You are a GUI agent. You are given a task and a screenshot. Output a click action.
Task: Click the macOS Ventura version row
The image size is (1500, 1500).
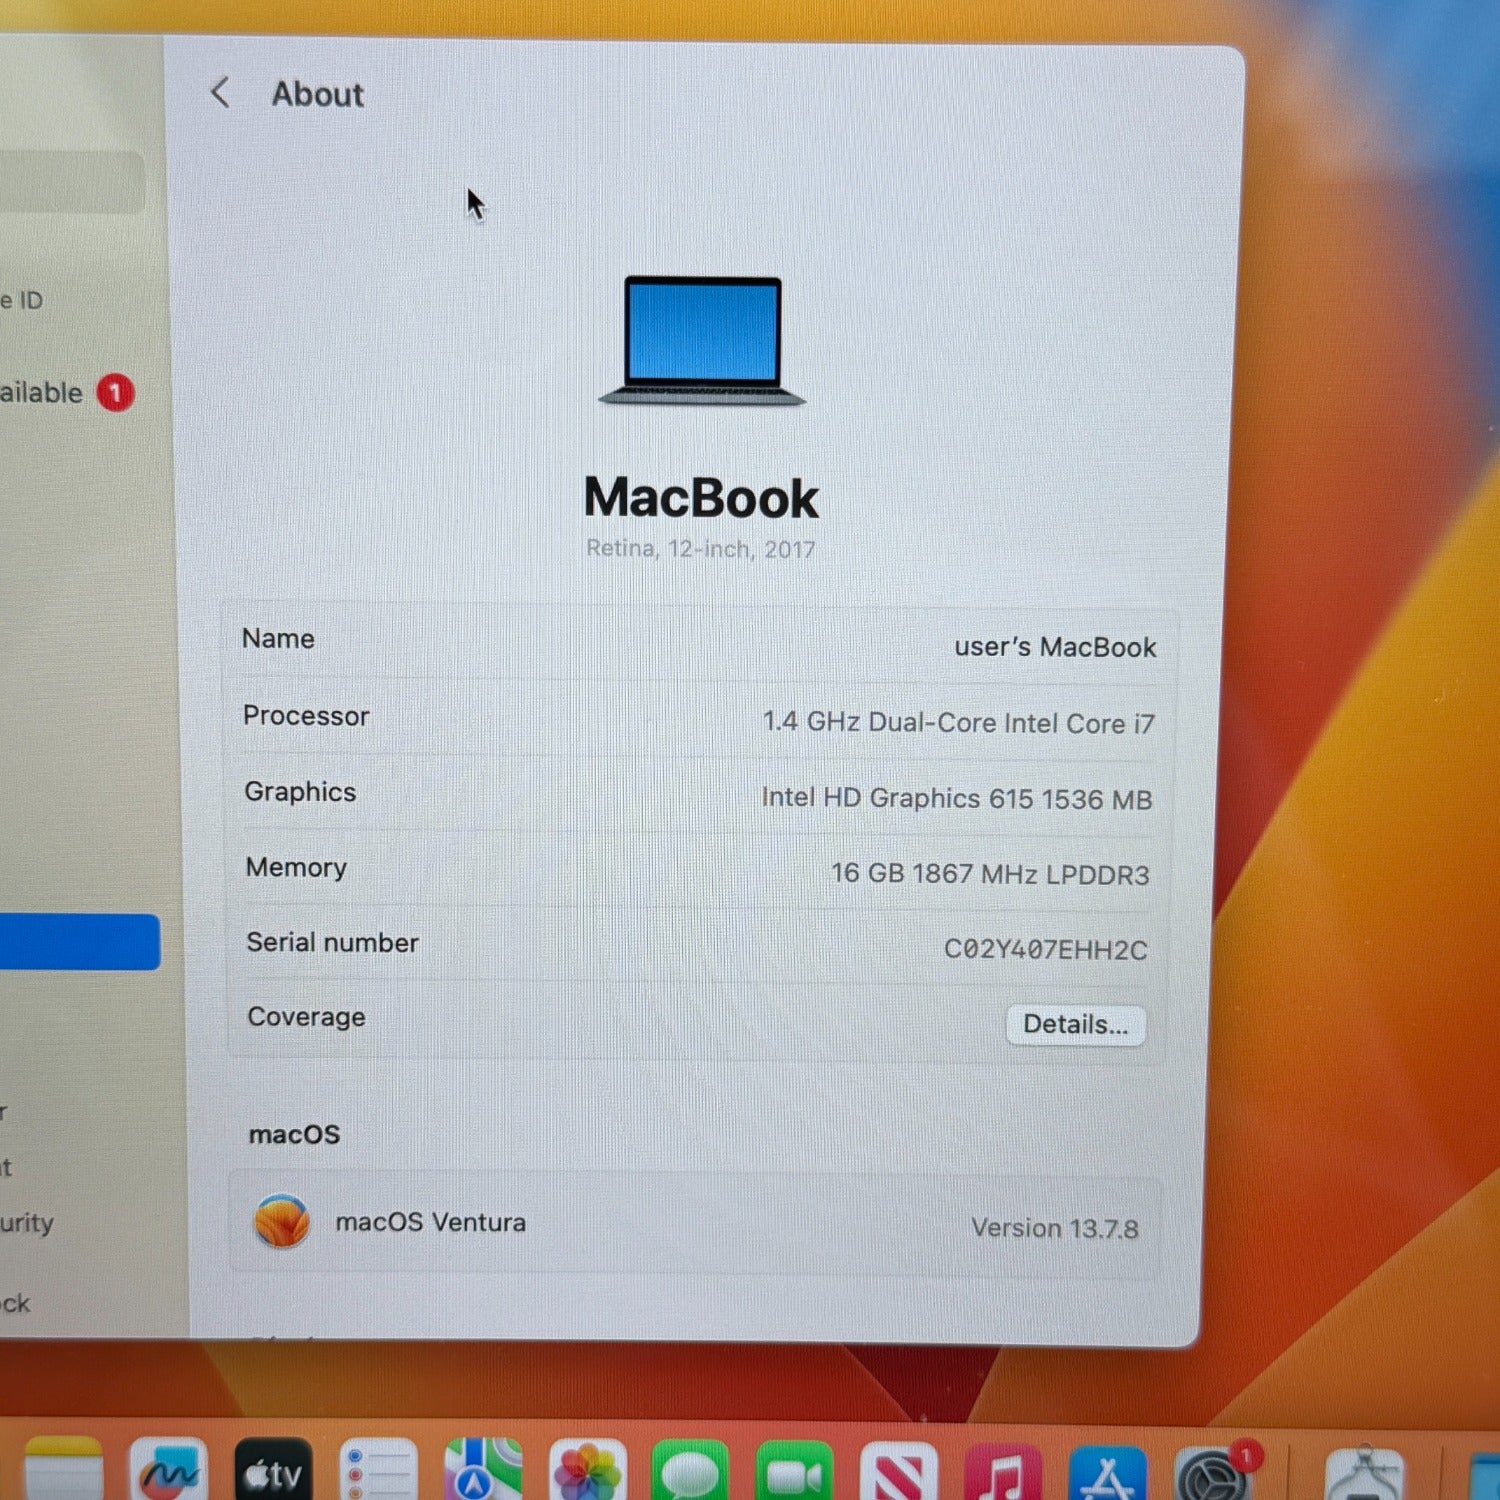(695, 1225)
